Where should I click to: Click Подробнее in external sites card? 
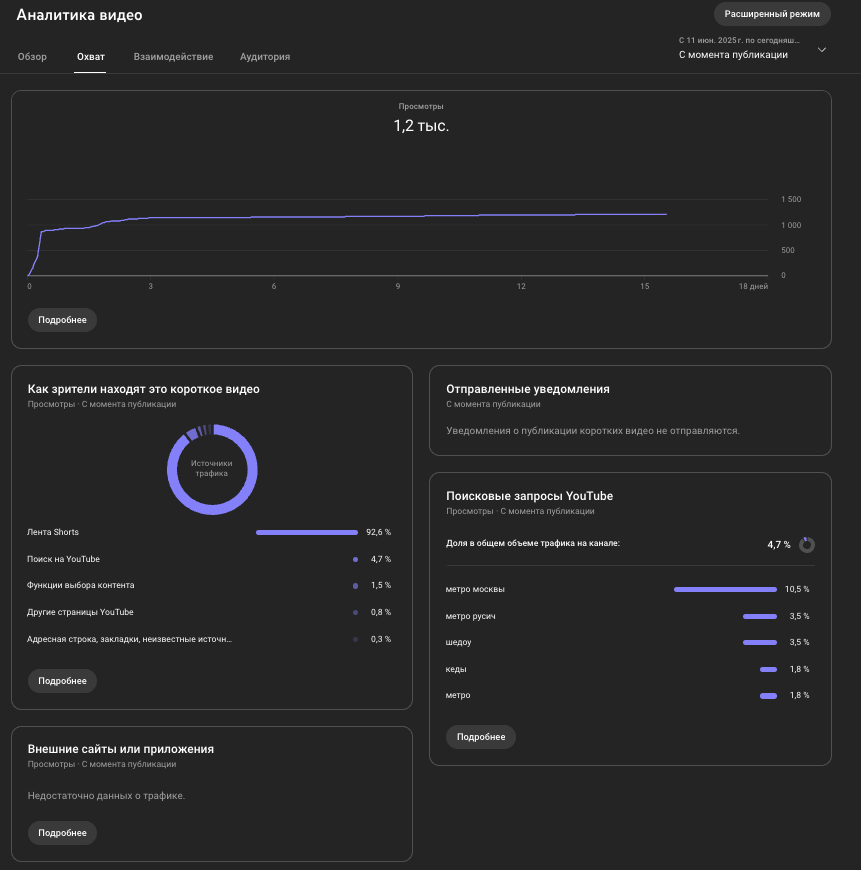62,833
